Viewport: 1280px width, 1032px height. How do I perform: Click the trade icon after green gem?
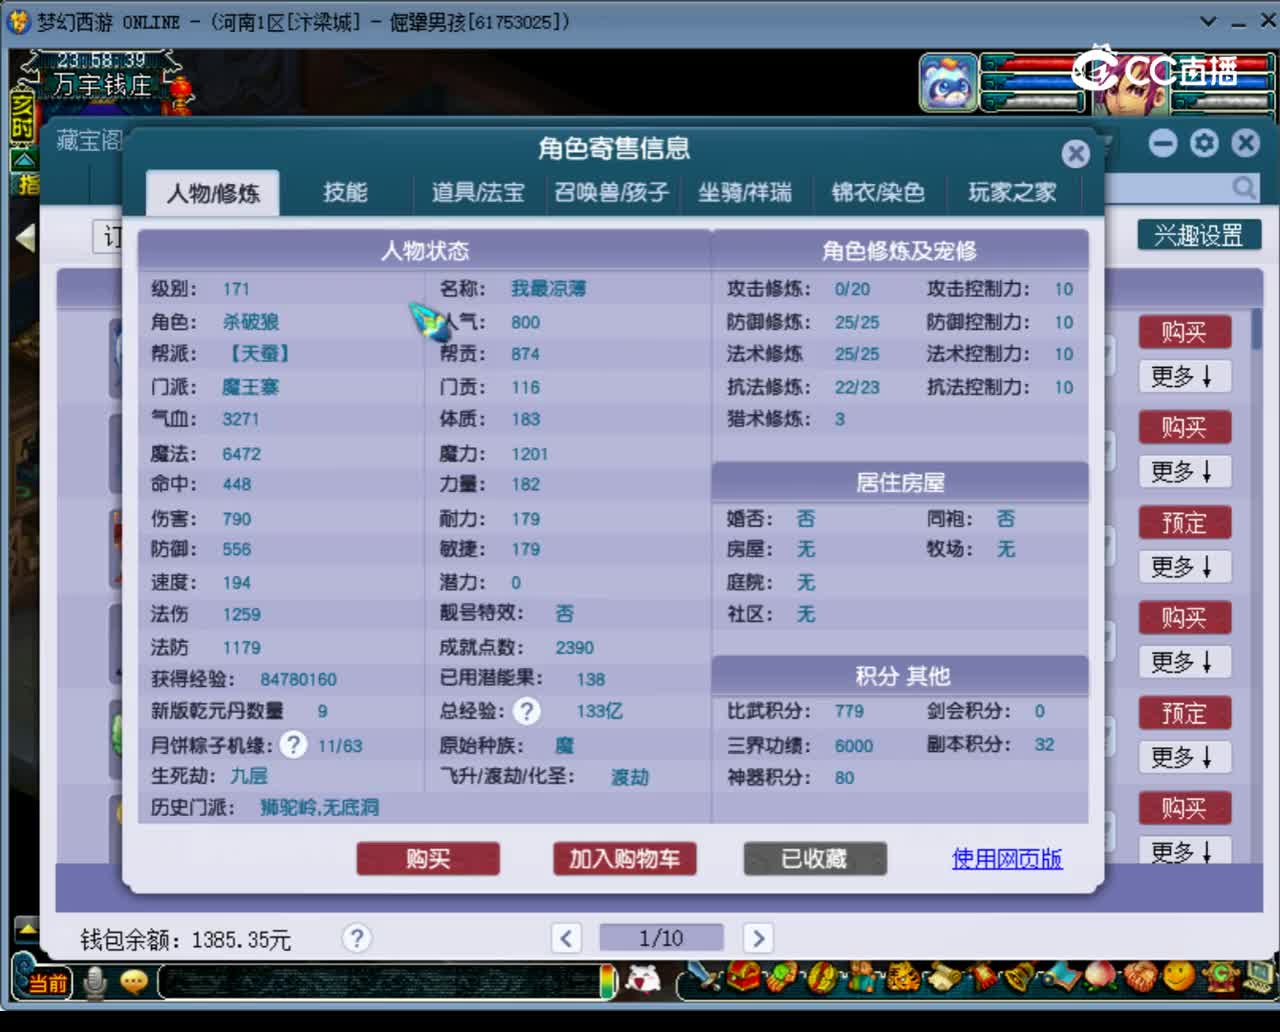pyautogui.click(x=822, y=976)
